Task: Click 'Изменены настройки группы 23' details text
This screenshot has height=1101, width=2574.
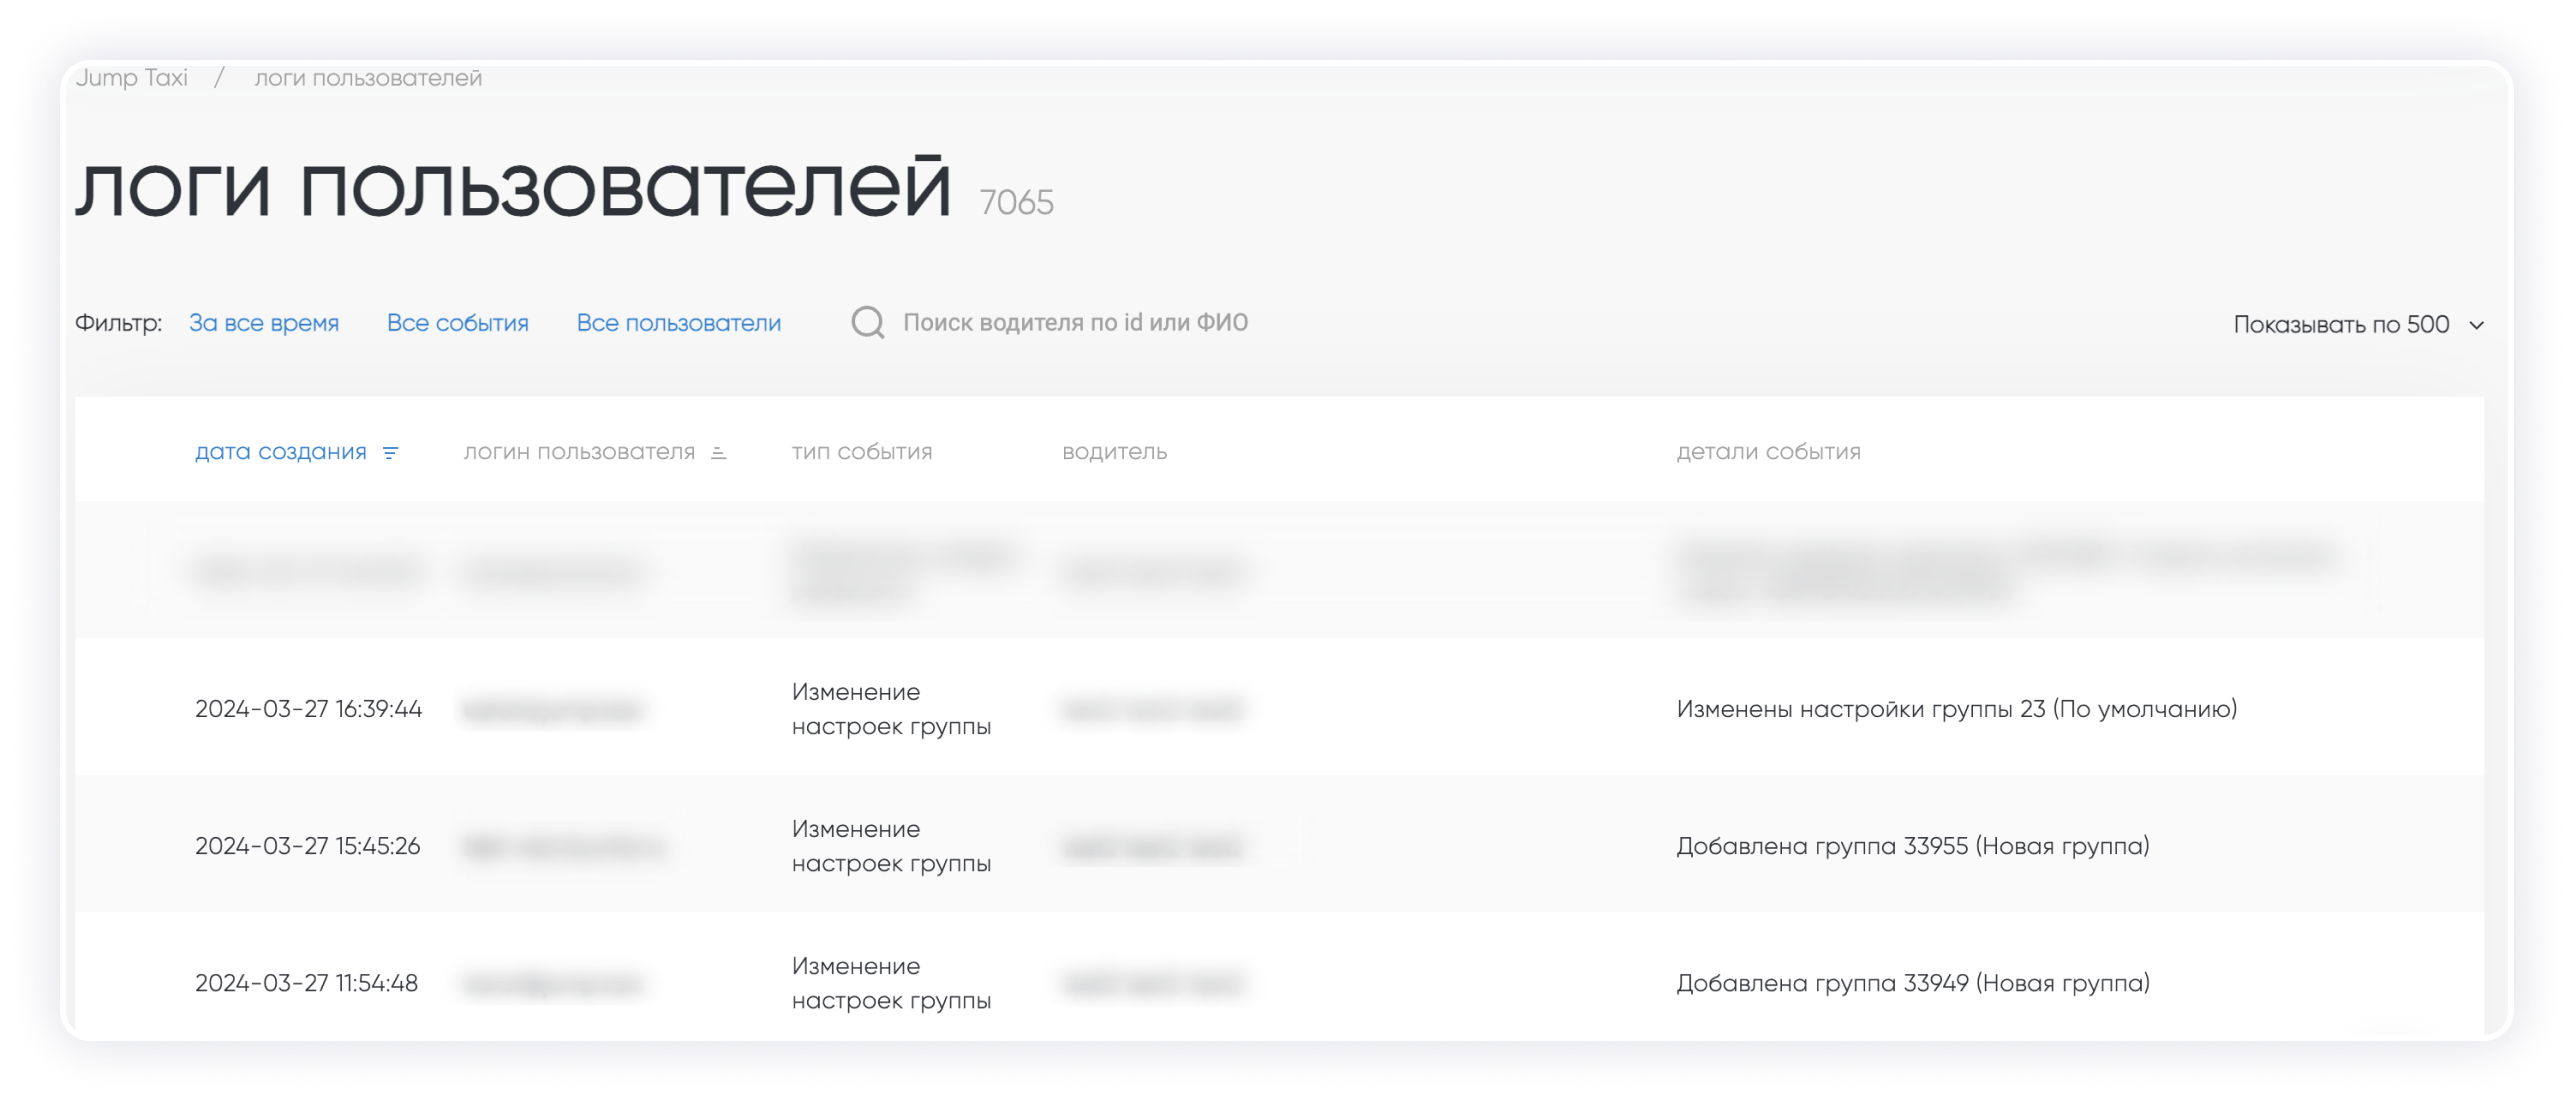Action: point(1956,709)
